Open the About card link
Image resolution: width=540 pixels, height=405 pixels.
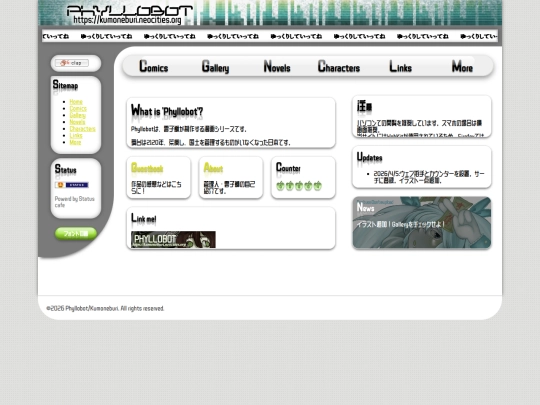(x=213, y=168)
